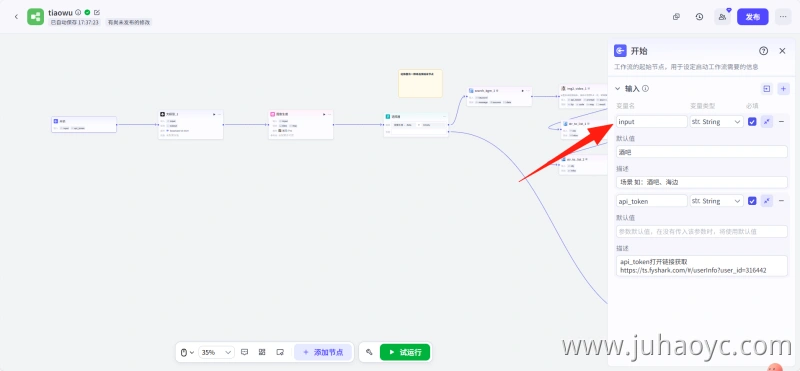Click the help icon in Start panel
The image size is (800, 371).
click(x=763, y=51)
